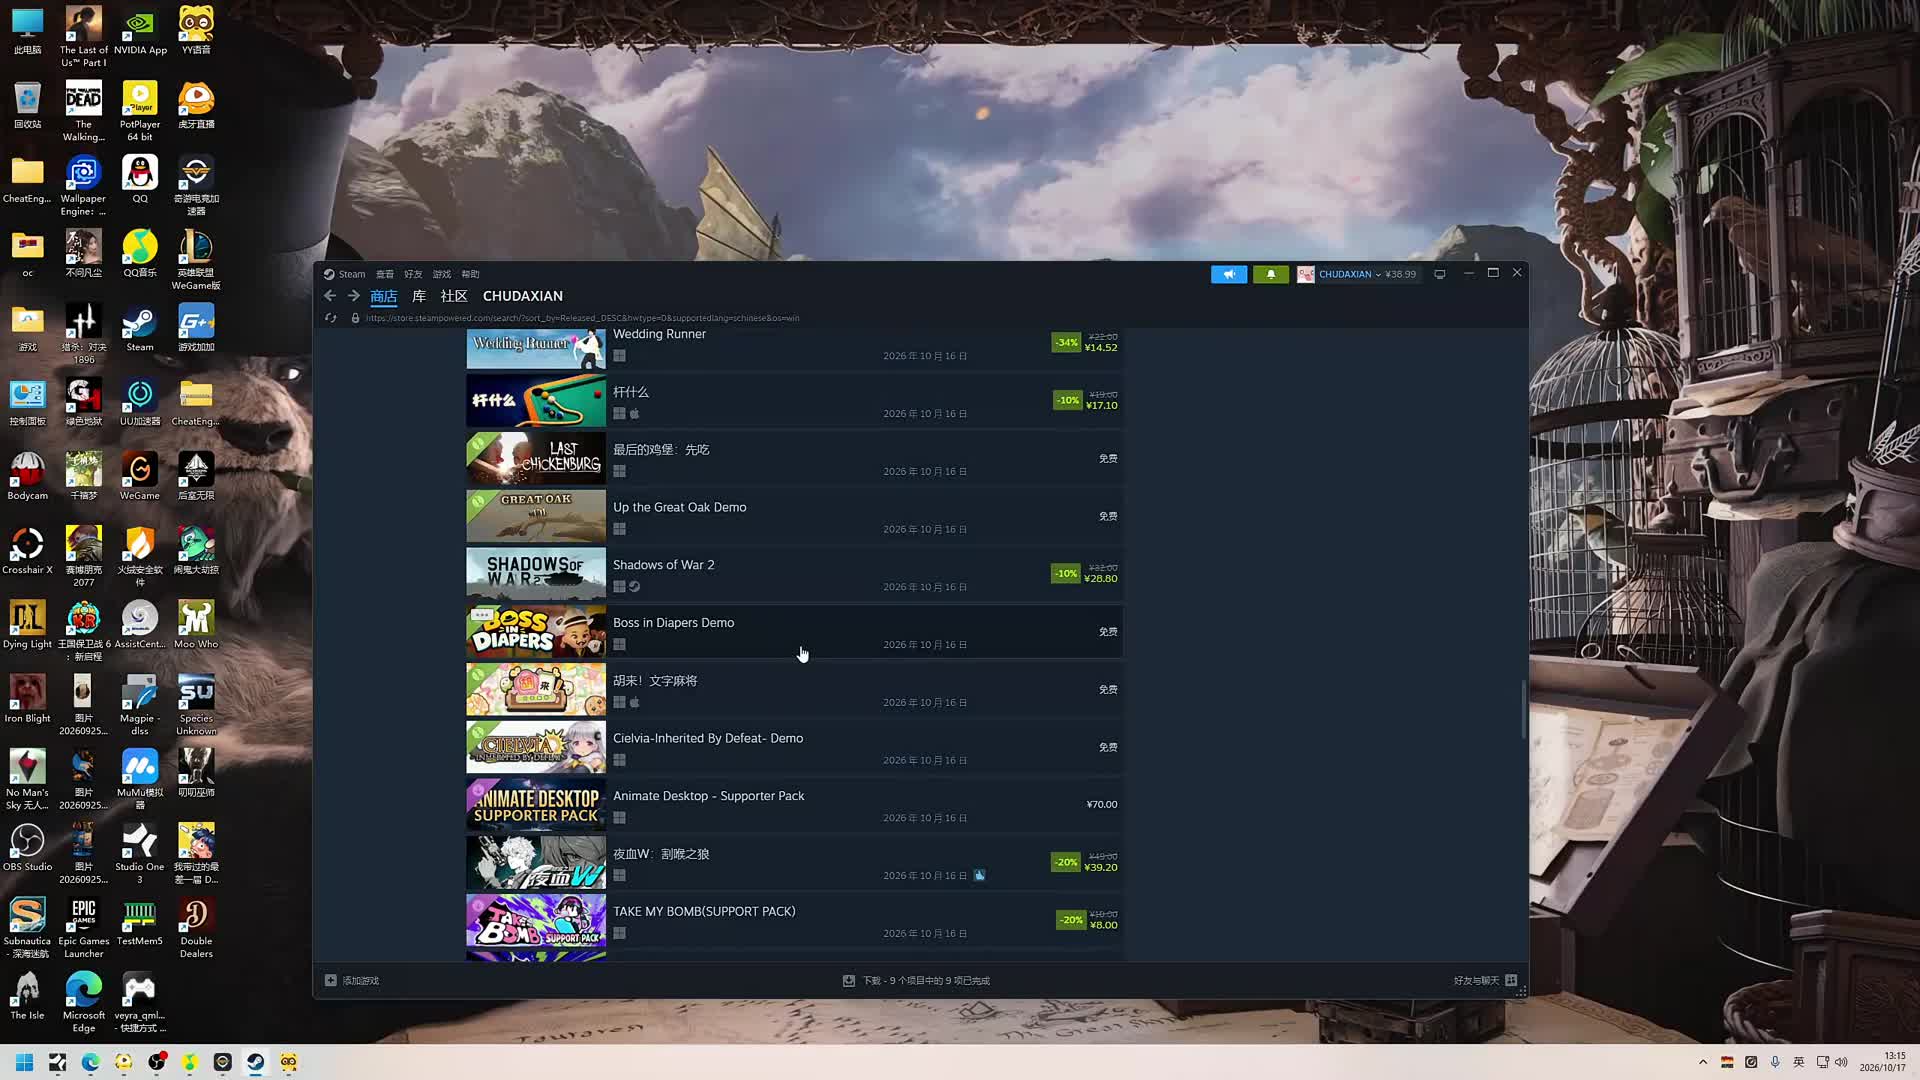Screen dimensions: 1920x1080
Task: Open the 游戏 menu
Action: tap(442, 274)
